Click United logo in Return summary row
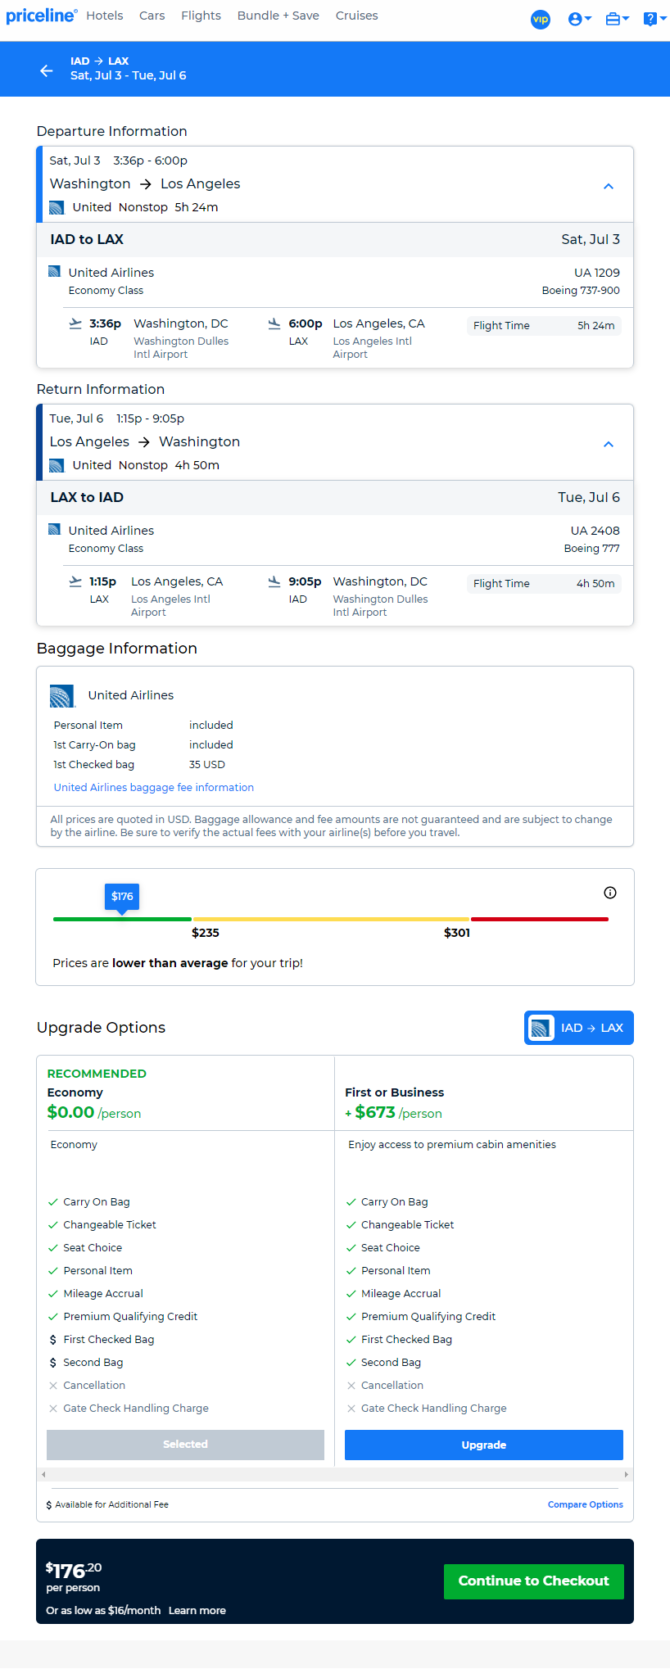Viewport: 670px width, 1669px height. click(x=57, y=466)
